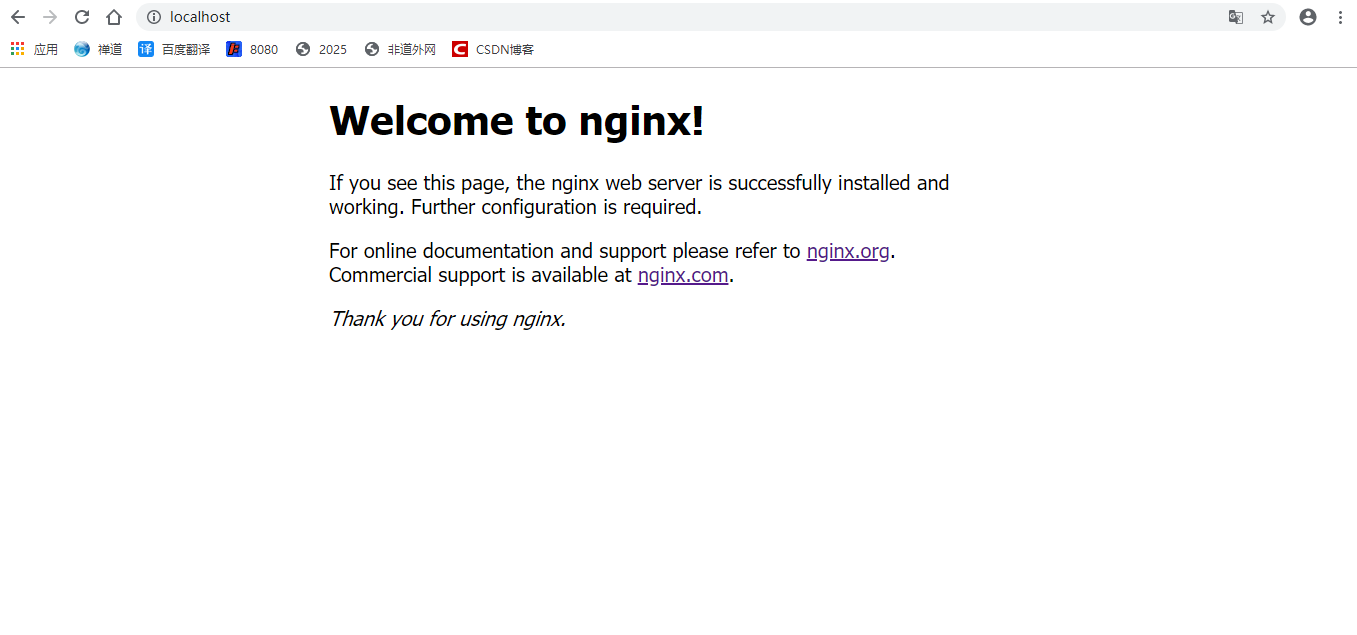Open the 2025 bookmark

[x=321, y=49]
